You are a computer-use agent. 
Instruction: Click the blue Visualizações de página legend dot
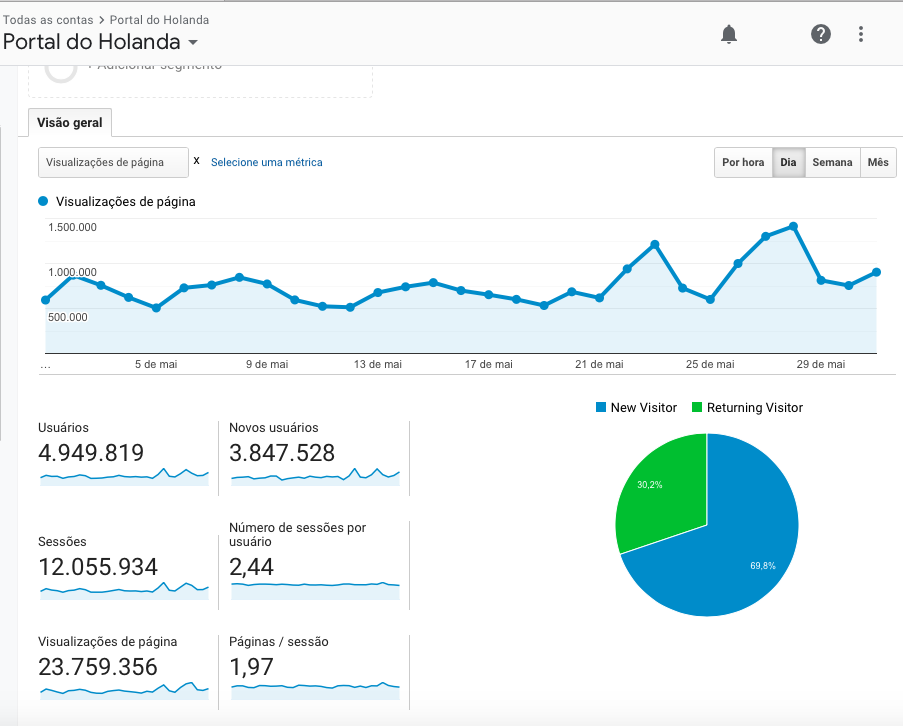click(43, 201)
